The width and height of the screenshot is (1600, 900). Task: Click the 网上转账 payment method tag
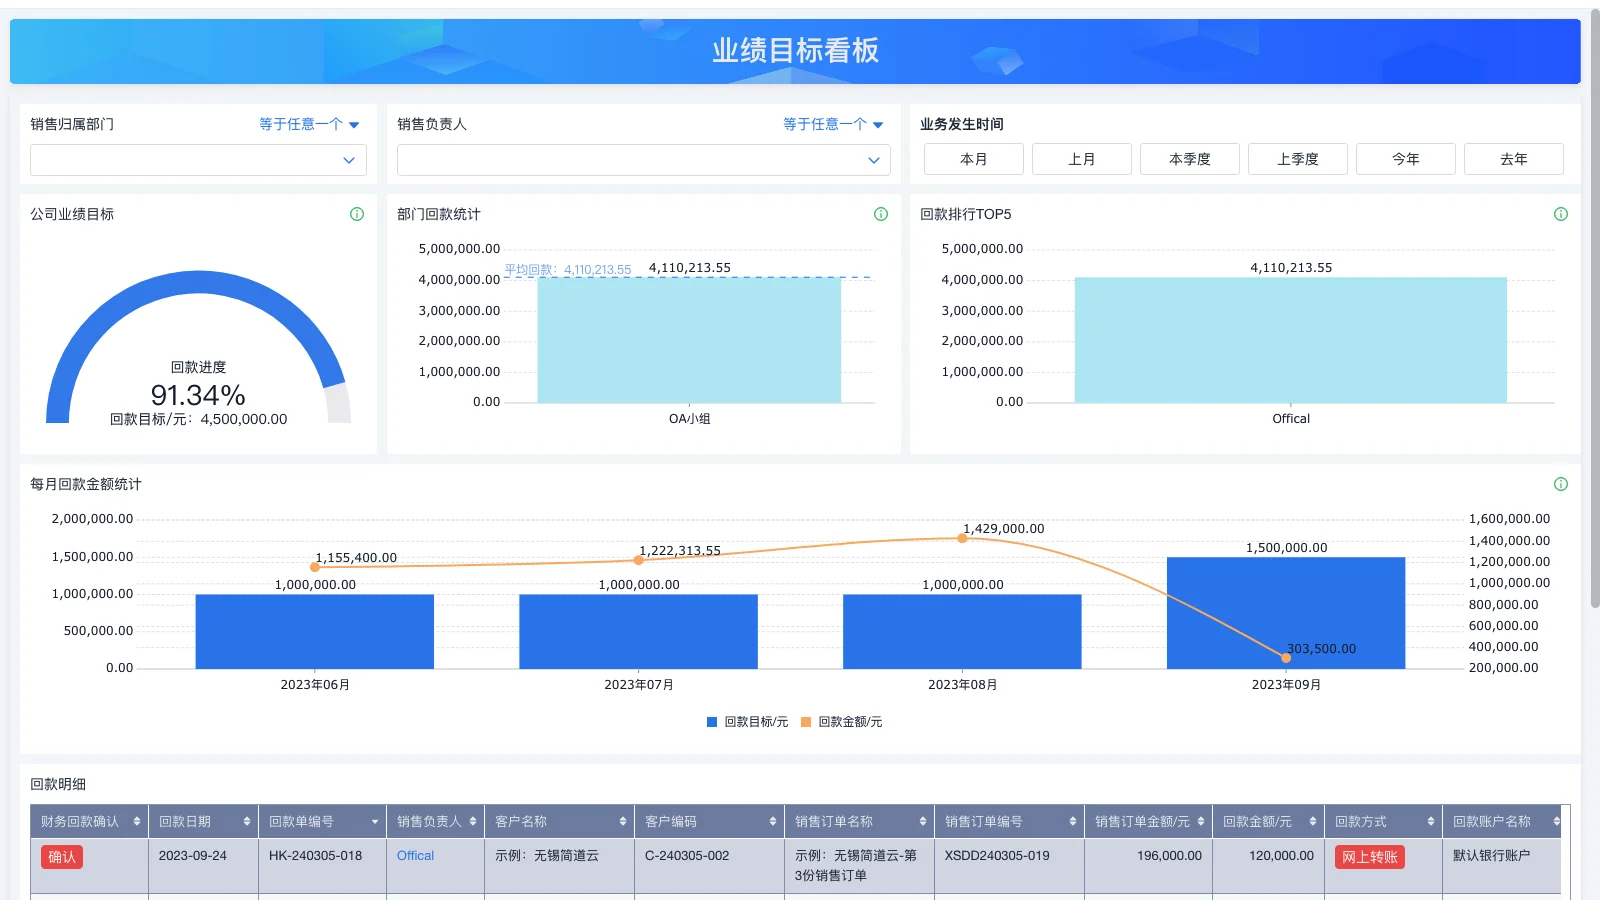(1369, 856)
